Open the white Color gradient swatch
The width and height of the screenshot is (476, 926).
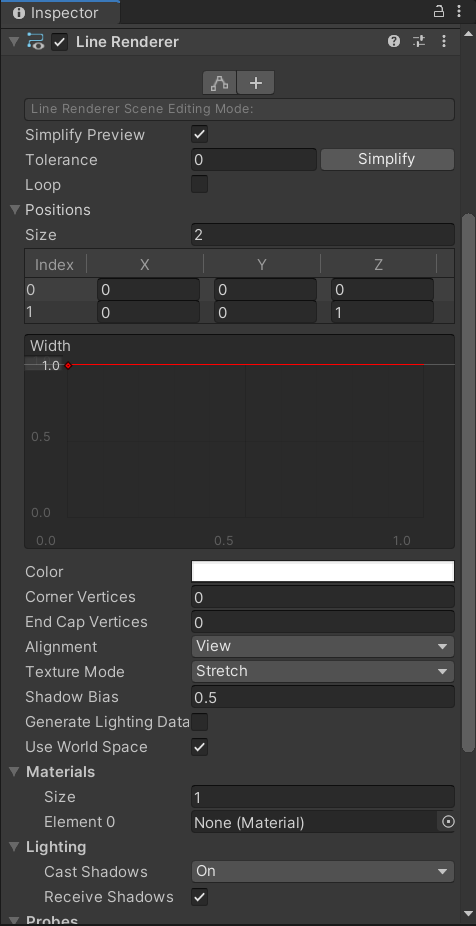(x=322, y=571)
